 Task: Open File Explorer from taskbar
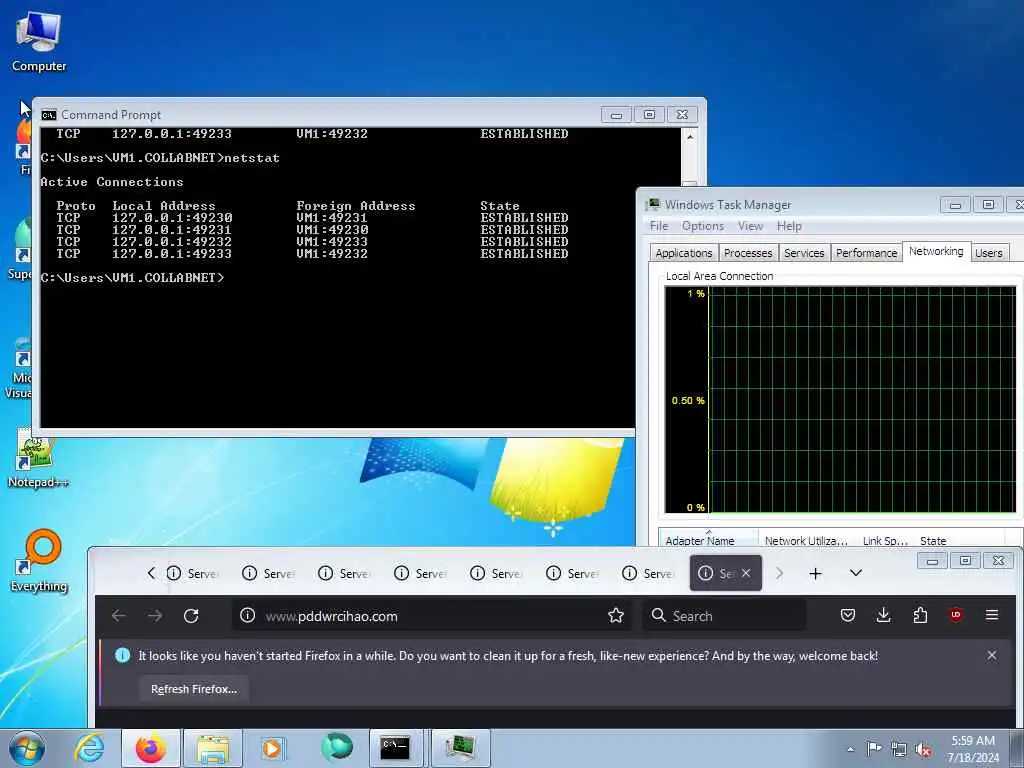pos(212,748)
